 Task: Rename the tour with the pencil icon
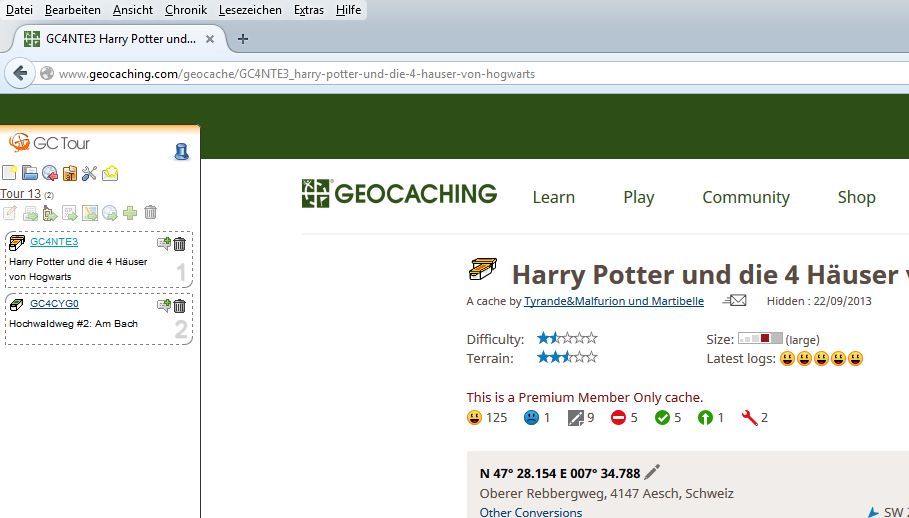[x=10, y=213]
